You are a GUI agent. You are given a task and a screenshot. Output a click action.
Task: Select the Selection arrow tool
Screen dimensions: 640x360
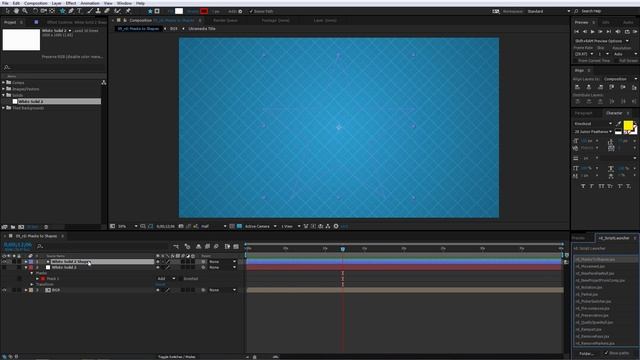[x=7, y=11]
